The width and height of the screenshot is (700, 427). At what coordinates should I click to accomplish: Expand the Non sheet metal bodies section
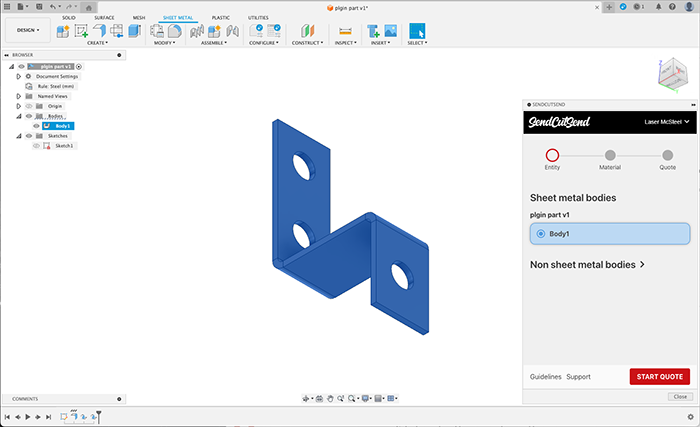(587, 265)
